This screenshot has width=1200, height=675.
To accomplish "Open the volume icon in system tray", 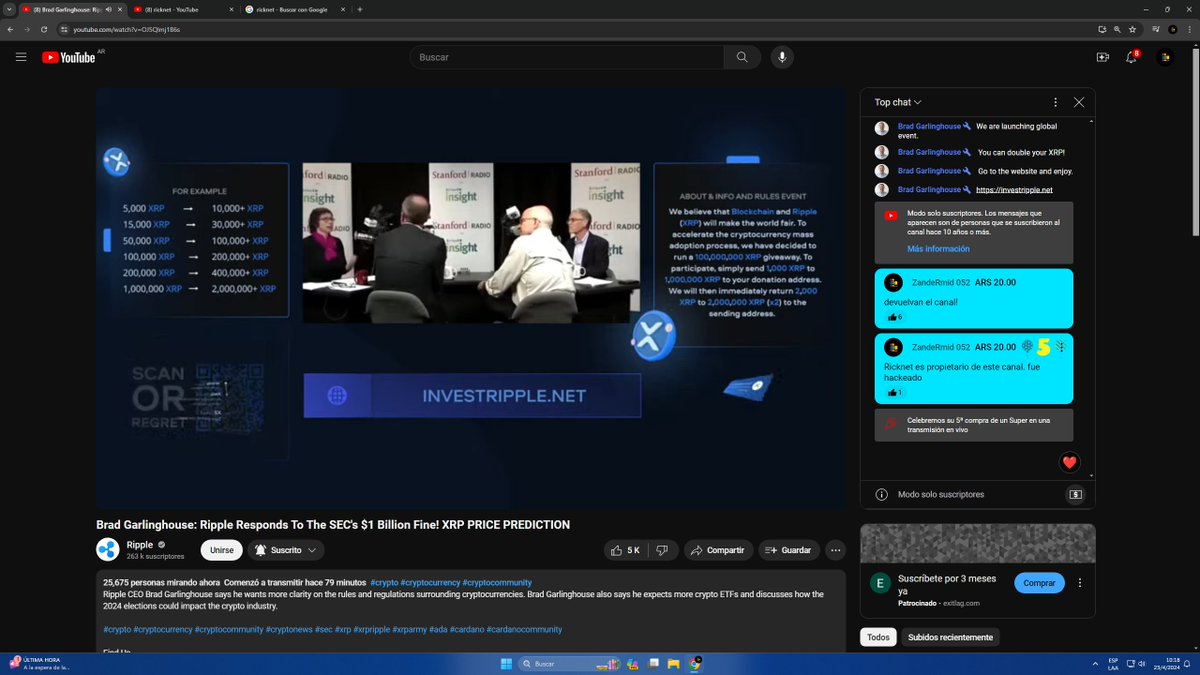I will tap(1141, 663).
